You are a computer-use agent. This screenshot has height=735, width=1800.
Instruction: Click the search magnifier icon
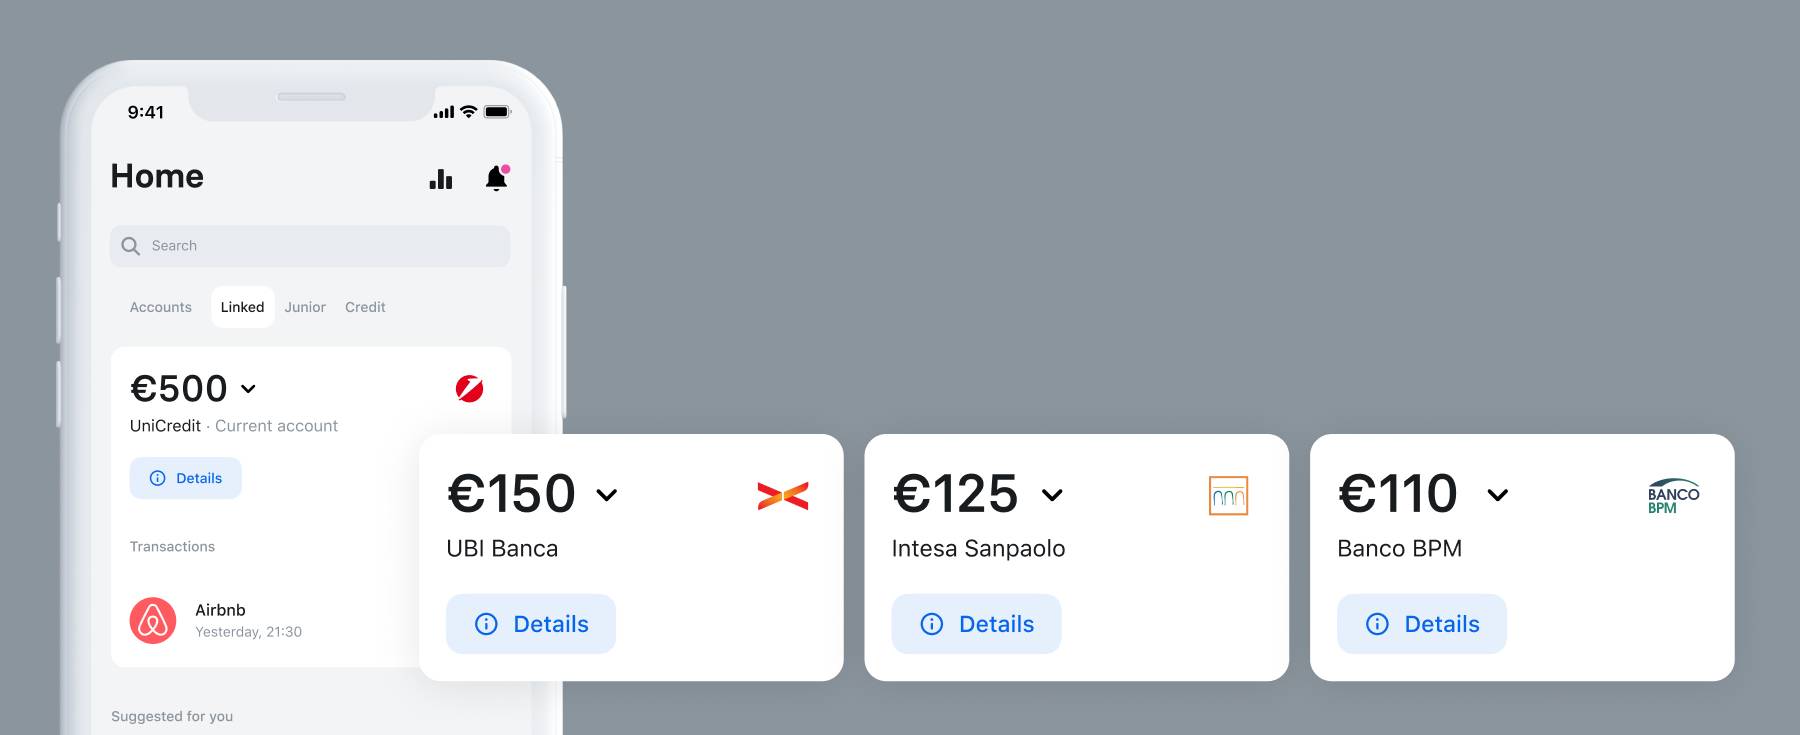(130, 246)
